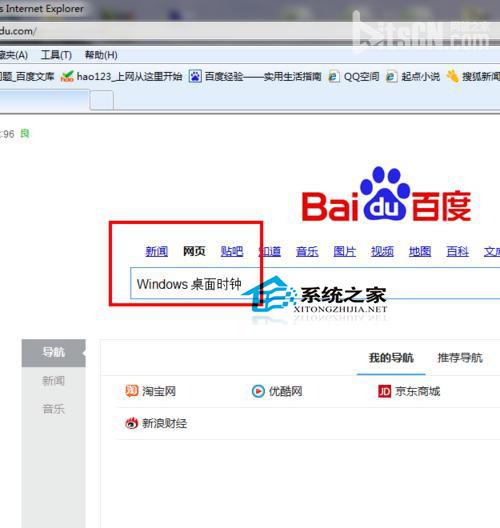This screenshot has width=500, height=528.
Task: Select 音乐 in the left sidebar
Action: coord(54,409)
